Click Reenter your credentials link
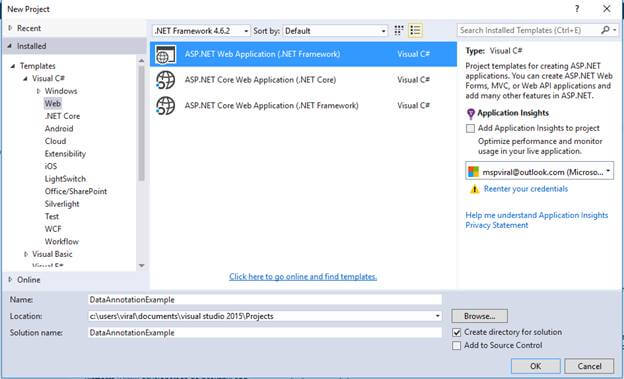The height and width of the screenshot is (379, 624). 526,189
